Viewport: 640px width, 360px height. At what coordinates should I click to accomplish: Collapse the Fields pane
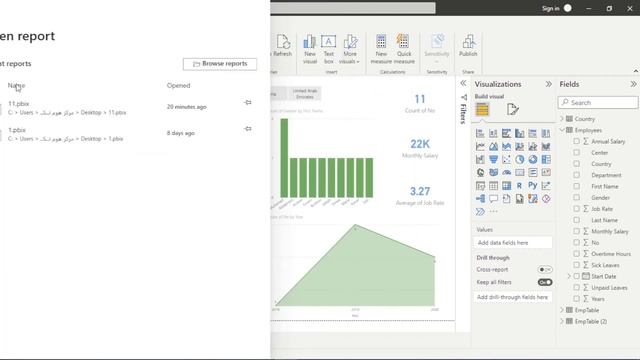(x=633, y=84)
